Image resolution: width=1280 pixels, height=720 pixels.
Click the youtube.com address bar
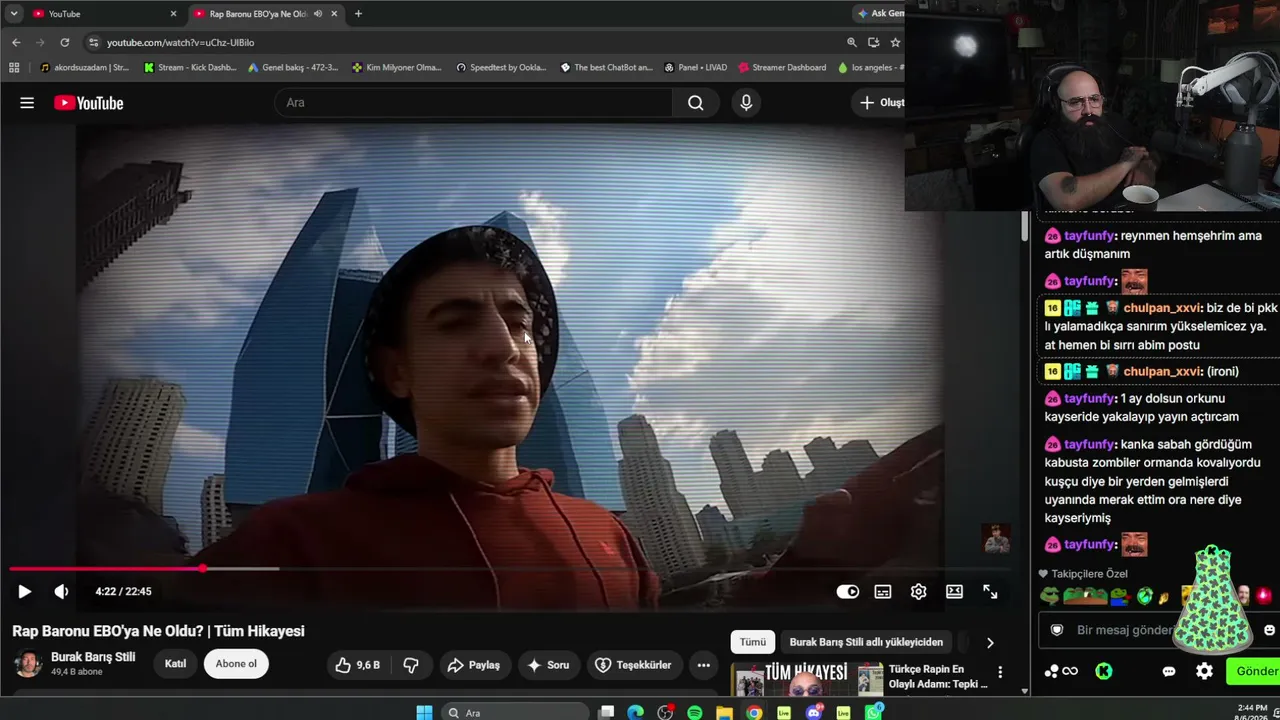460,43
